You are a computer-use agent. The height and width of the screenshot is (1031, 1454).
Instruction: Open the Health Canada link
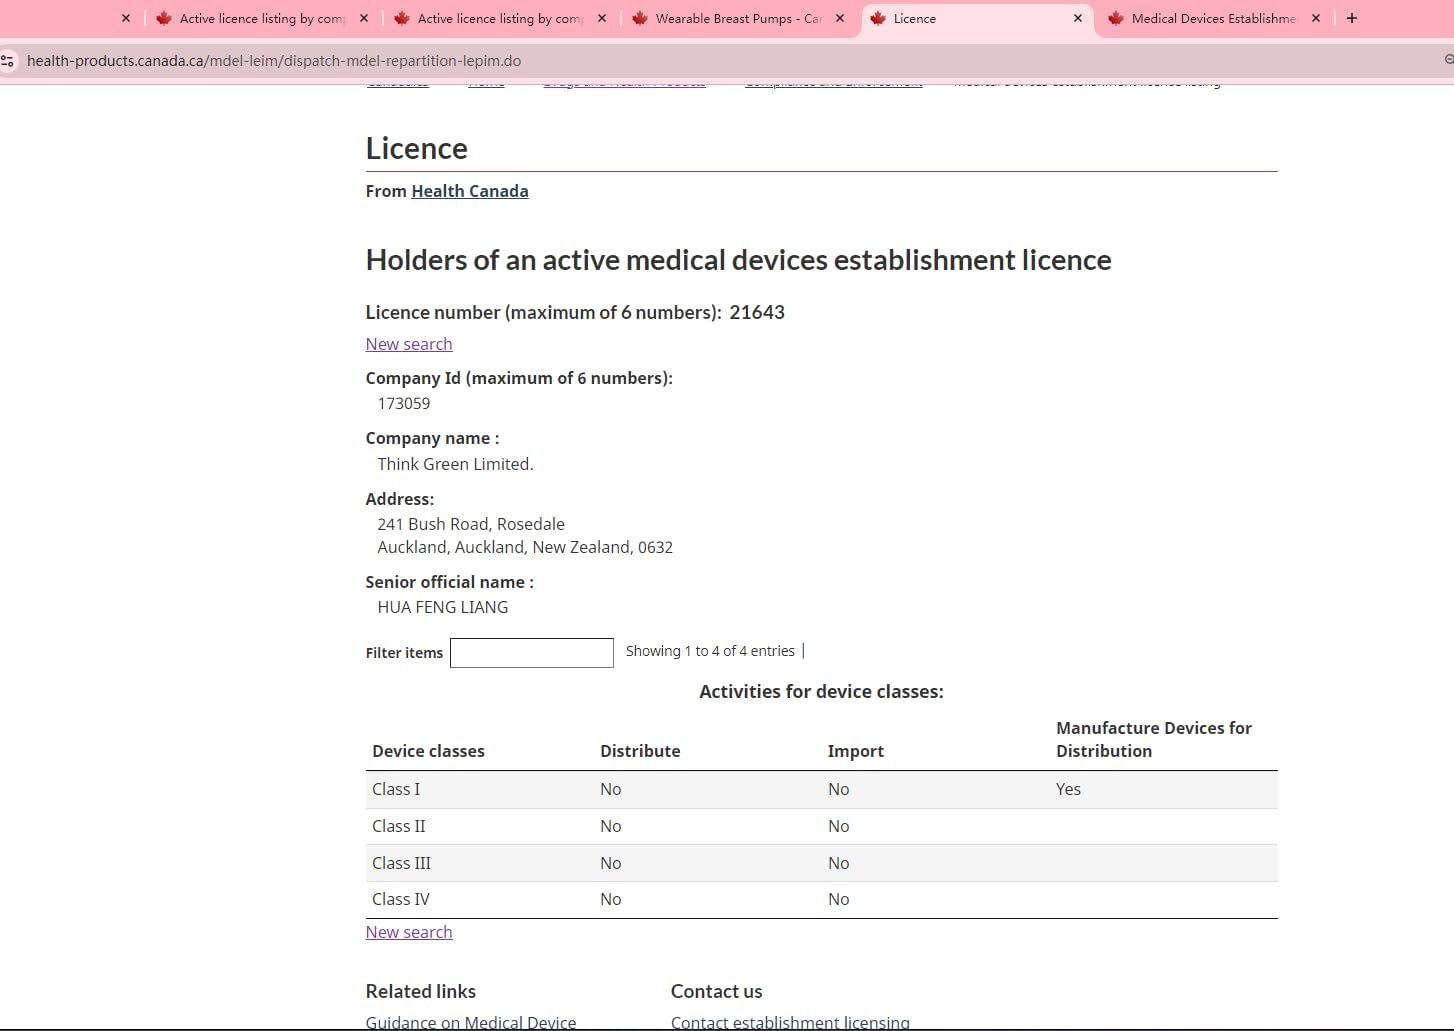click(x=469, y=191)
